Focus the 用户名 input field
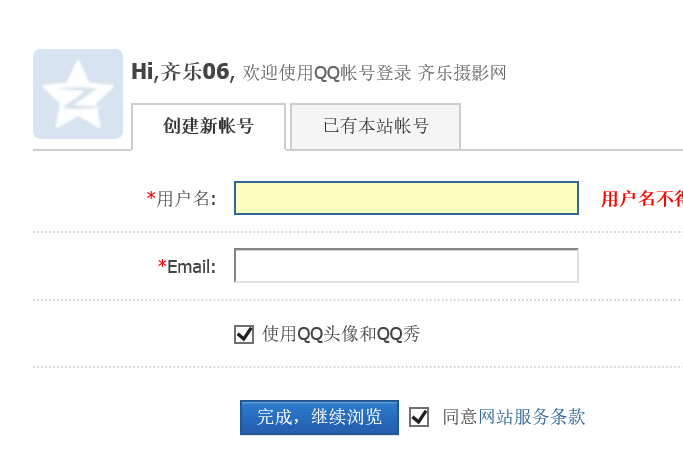 [406, 198]
